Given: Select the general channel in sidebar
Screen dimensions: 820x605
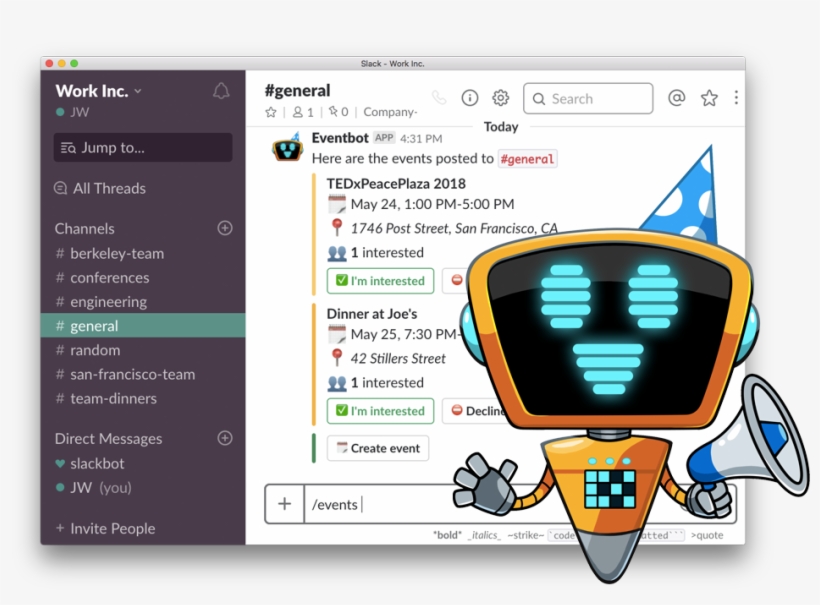Looking at the screenshot, I should coord(143,326).
